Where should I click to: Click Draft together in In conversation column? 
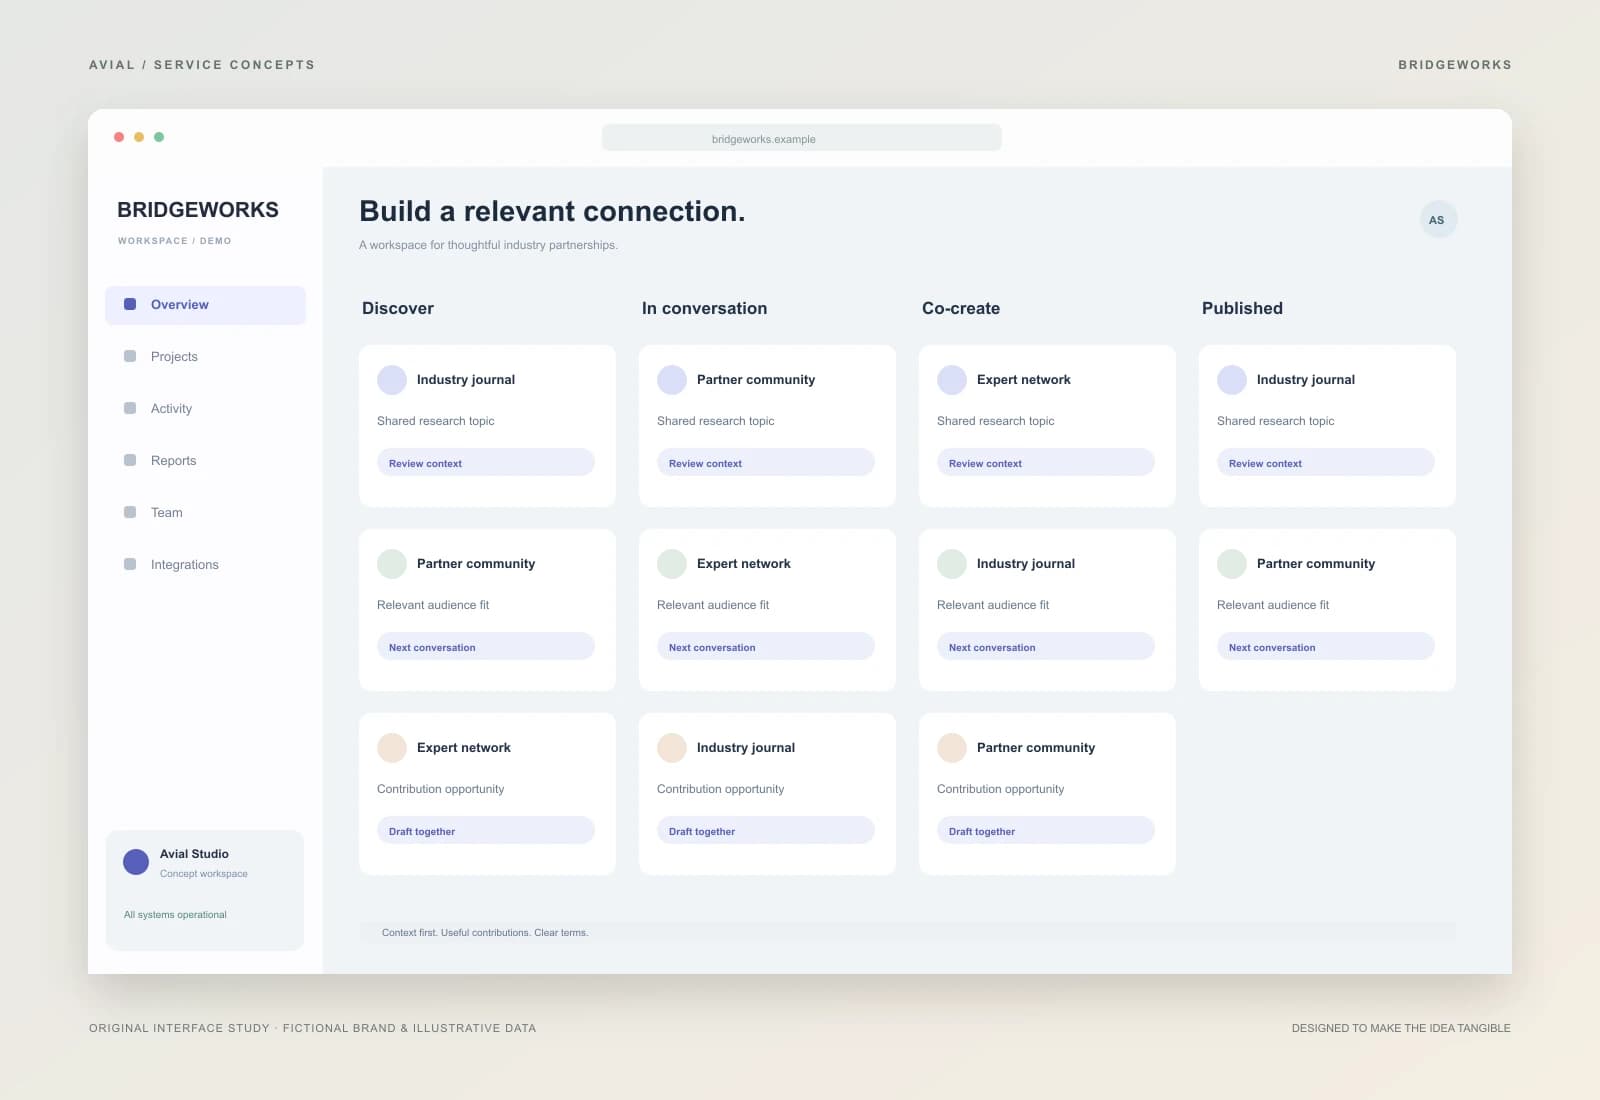pyautogui.click(x=766, y=831)
